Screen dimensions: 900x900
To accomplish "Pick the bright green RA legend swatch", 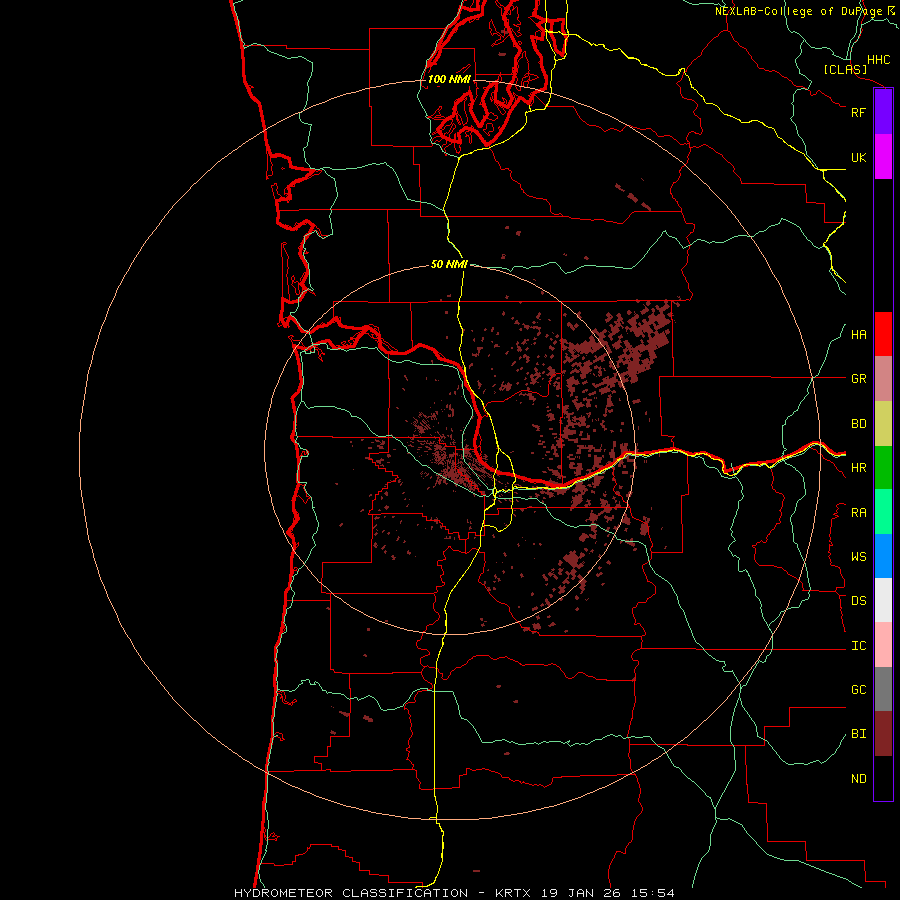I will tap(883, 512).
